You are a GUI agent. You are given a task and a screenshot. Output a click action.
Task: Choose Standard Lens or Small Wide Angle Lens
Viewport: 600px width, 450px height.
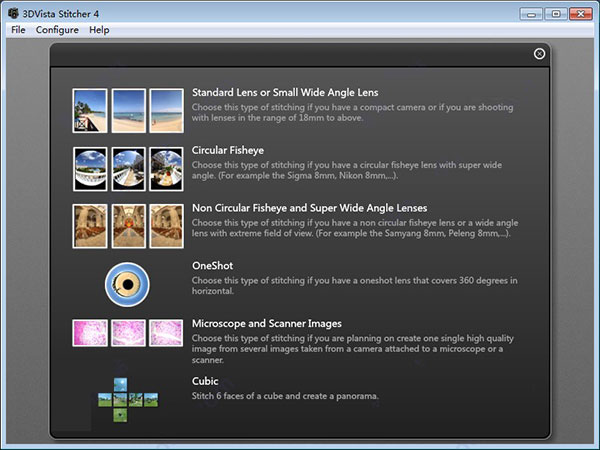click(285, 93)
